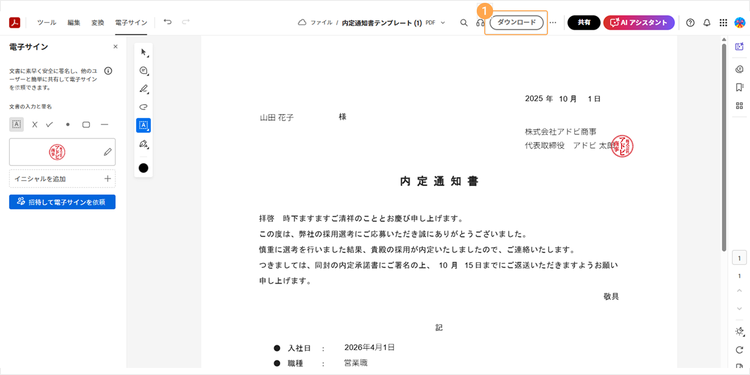Open the ツール menu
This screenshot has height=375, width=750.
pos(46,22)
